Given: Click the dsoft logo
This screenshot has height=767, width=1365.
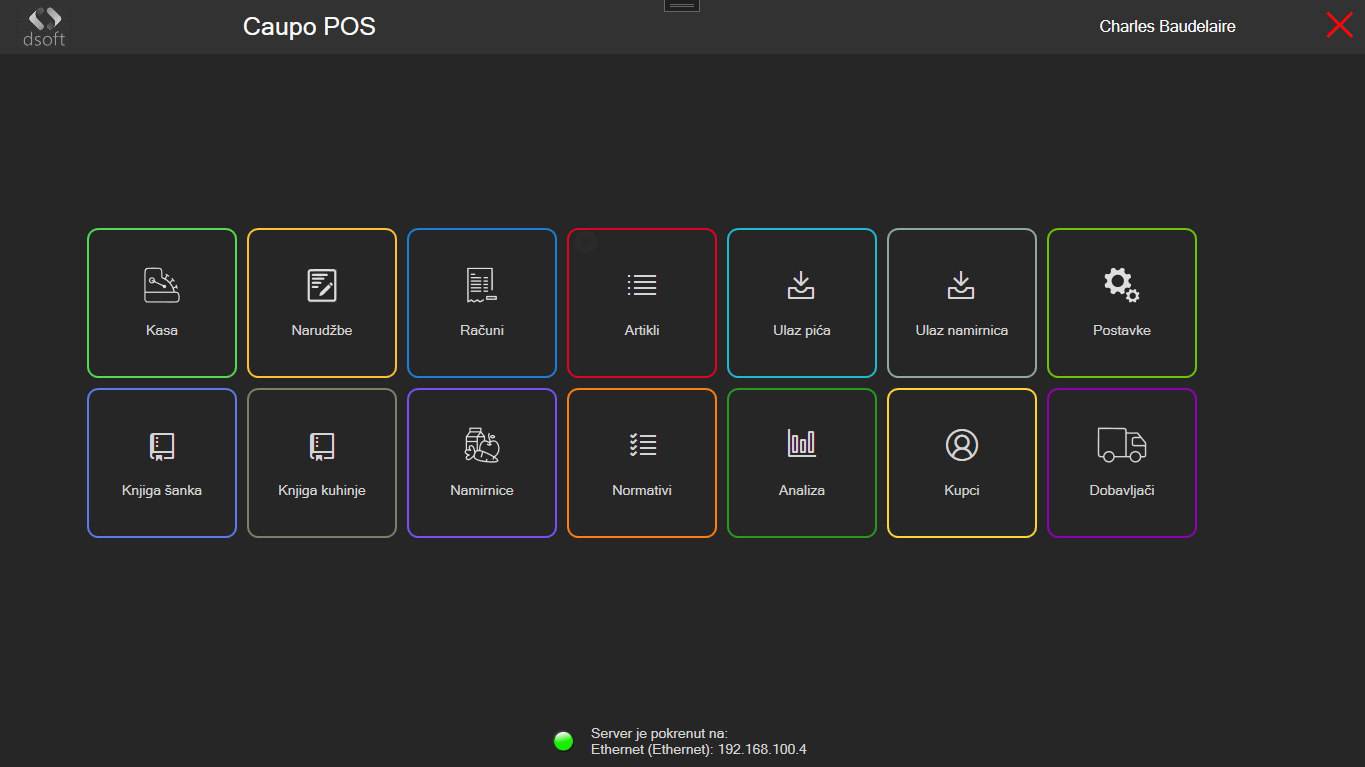Looking at the screenshot, I should pos(44,27).
